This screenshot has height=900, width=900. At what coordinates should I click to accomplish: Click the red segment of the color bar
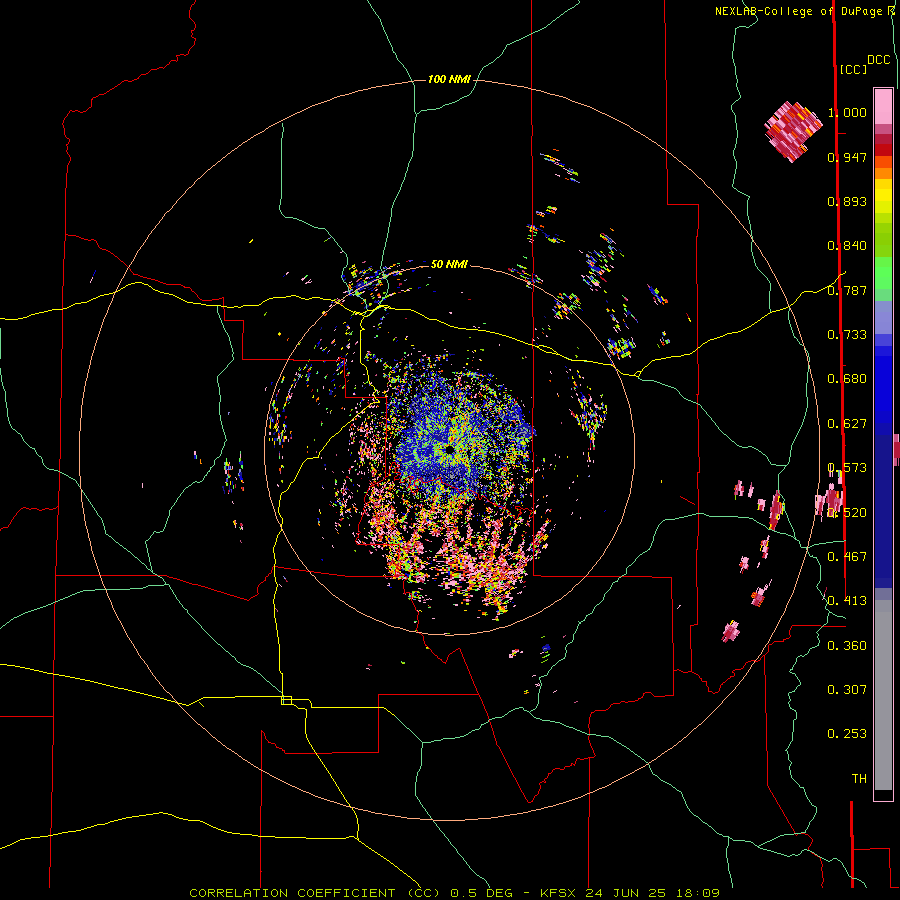click(x=883, y=150)
